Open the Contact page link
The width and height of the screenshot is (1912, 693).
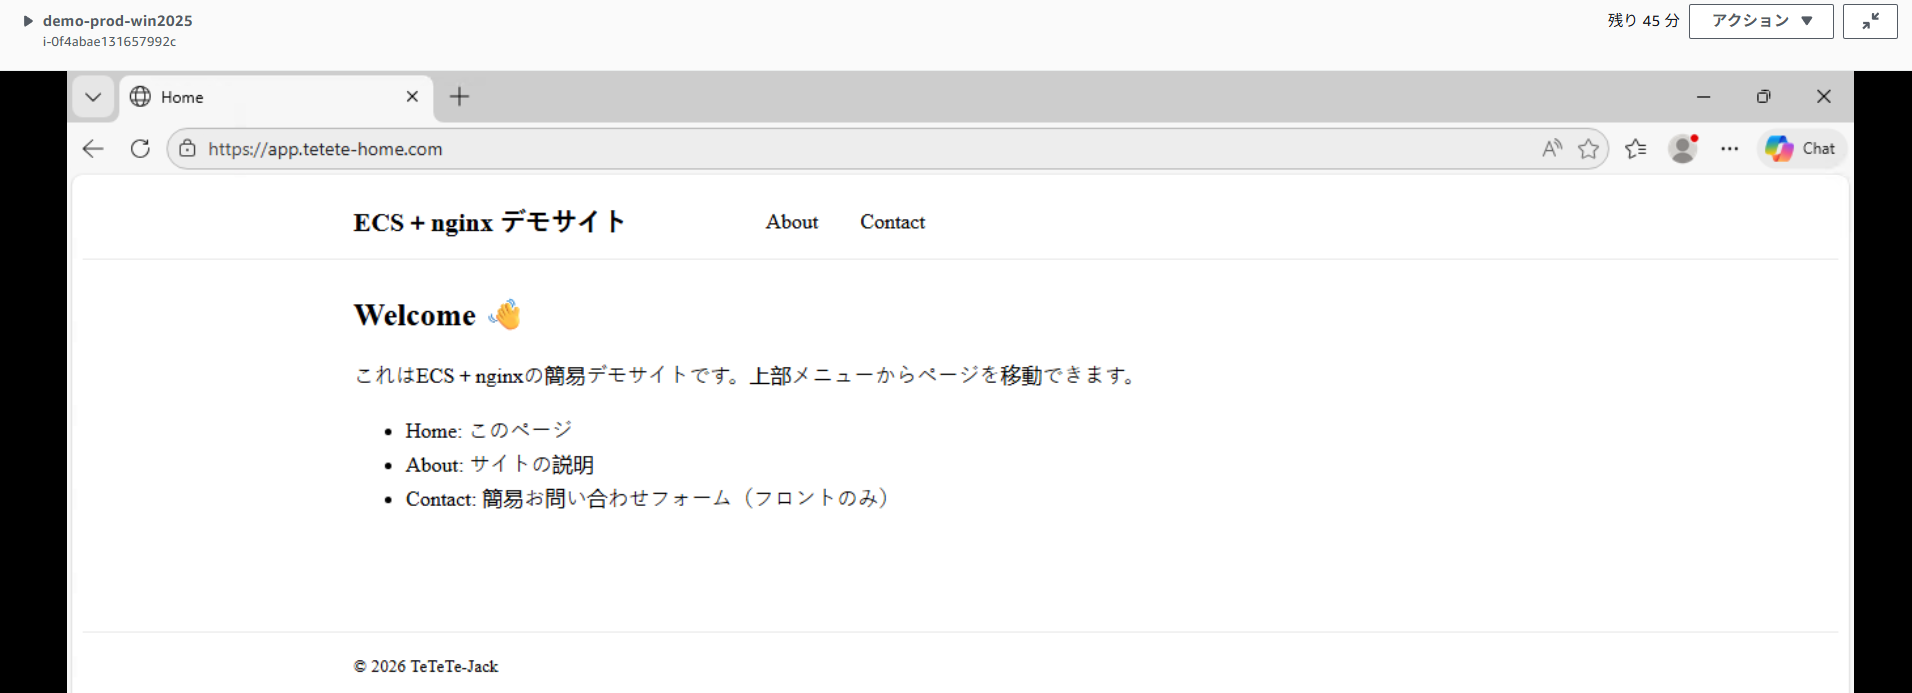pyautogui.click(x=892, y=222)
